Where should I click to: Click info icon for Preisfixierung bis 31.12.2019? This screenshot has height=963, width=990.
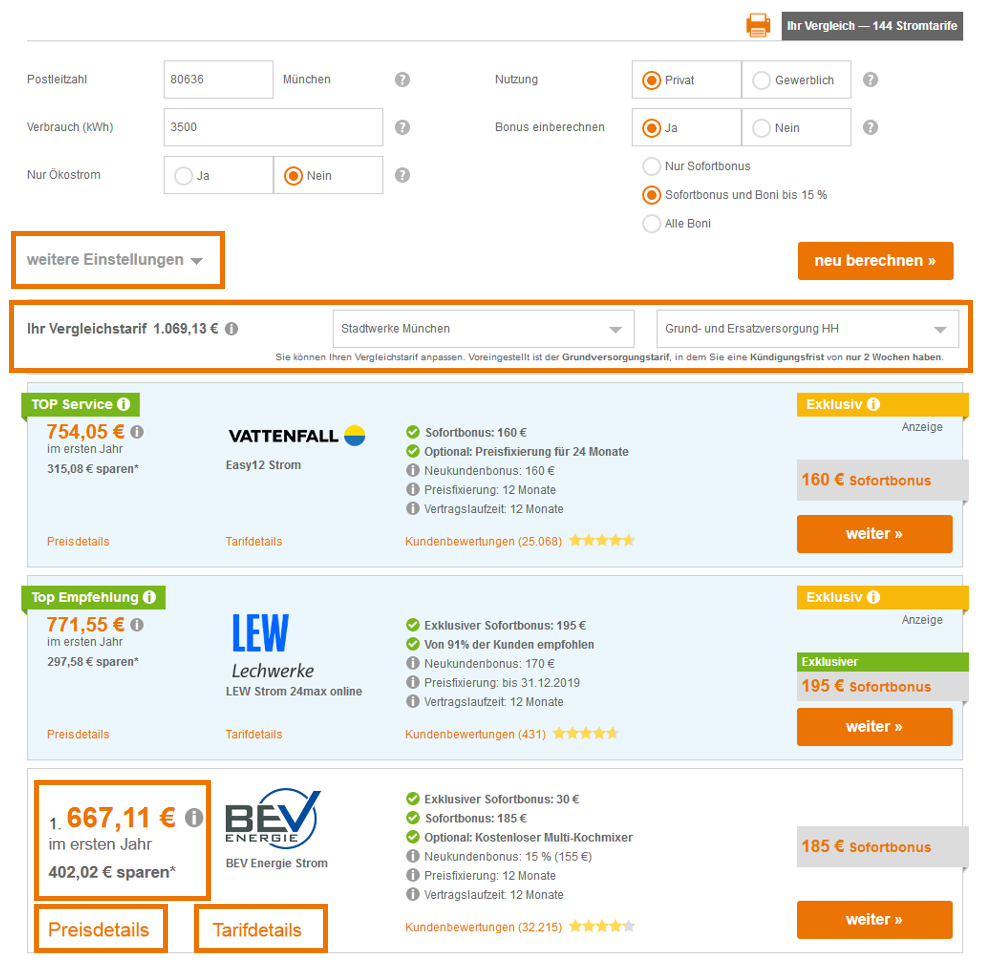click(x=413, y=682)
